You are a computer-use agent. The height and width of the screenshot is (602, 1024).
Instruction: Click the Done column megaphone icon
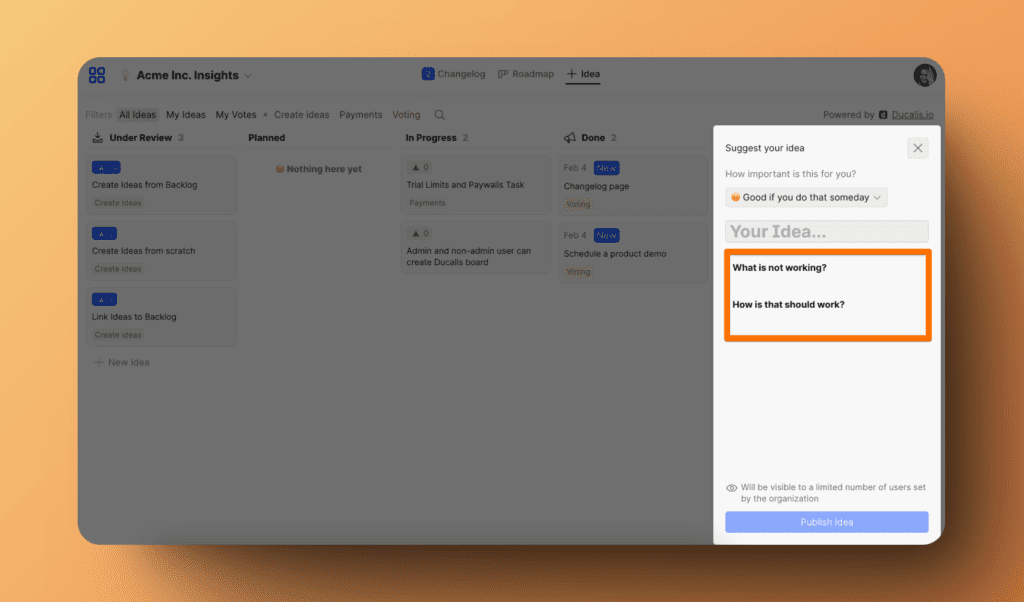coord(570,138)
